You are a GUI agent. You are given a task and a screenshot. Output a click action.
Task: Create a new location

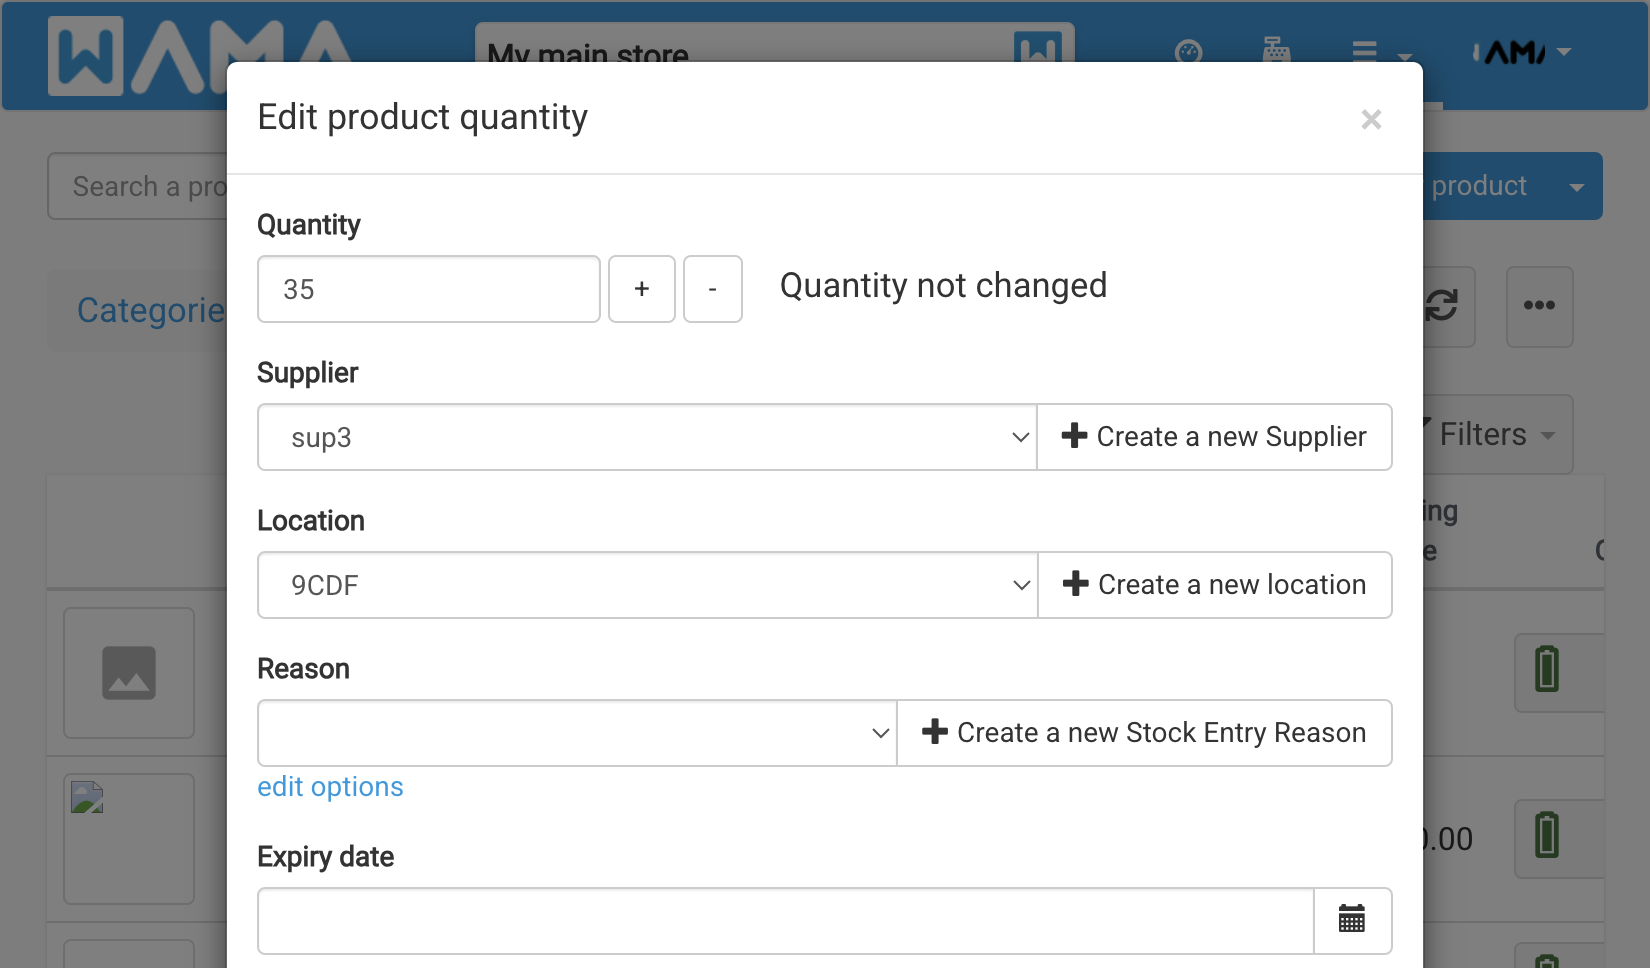pyautogui.click(x=1215, y=585)
